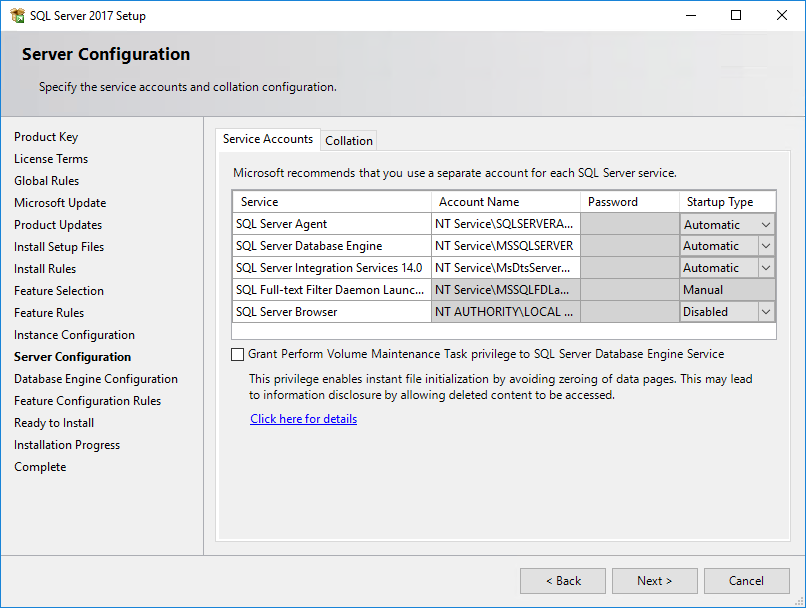Click Instance Configuration step in sidebar

coord(74,335)
